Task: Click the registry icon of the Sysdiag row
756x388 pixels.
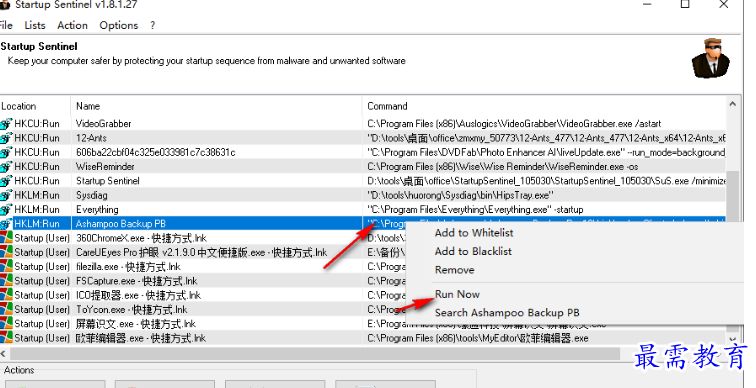Action: (x=6, y=195)
